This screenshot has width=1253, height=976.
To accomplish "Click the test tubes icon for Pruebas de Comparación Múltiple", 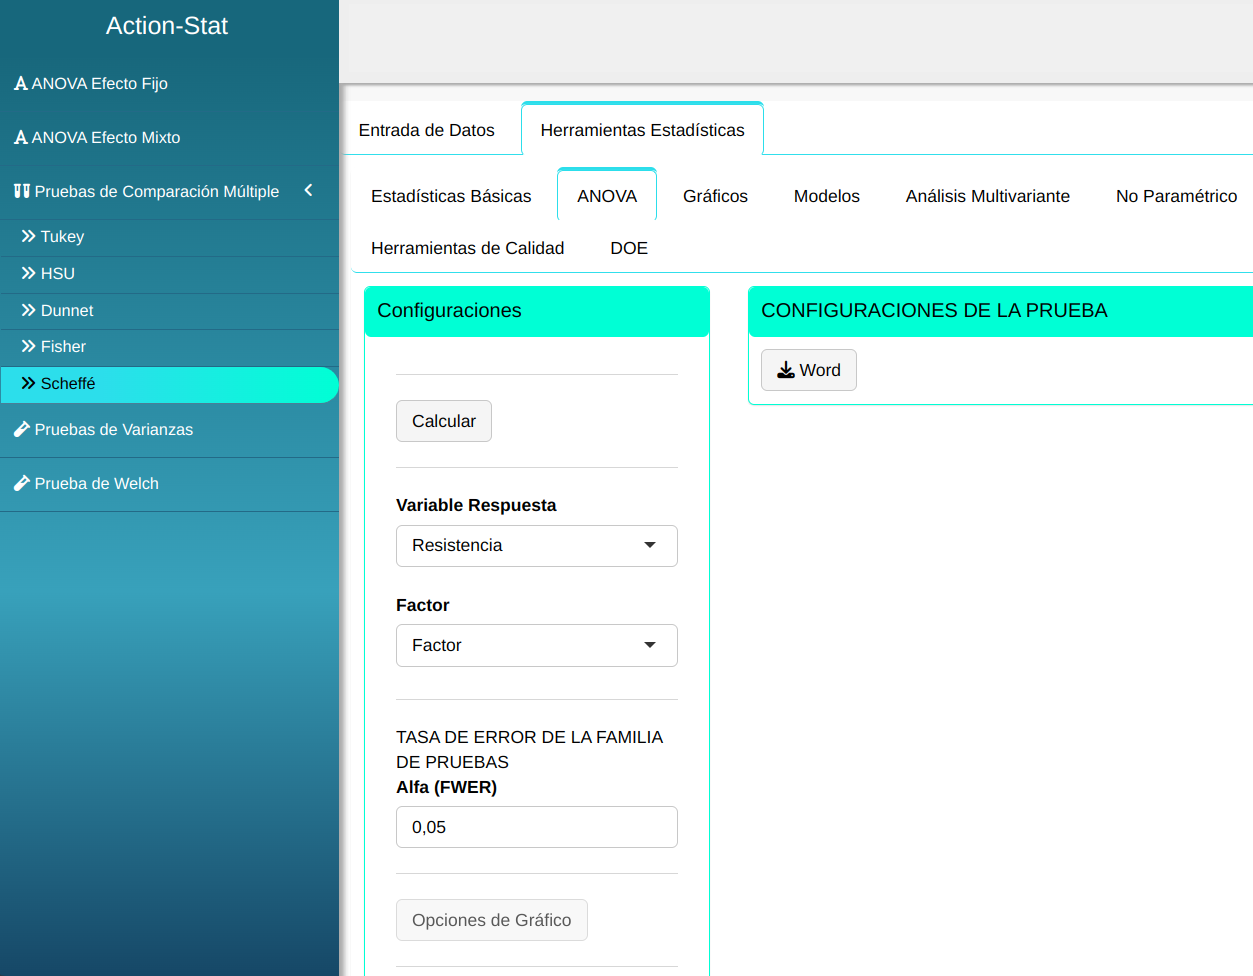I will [21, 191].
